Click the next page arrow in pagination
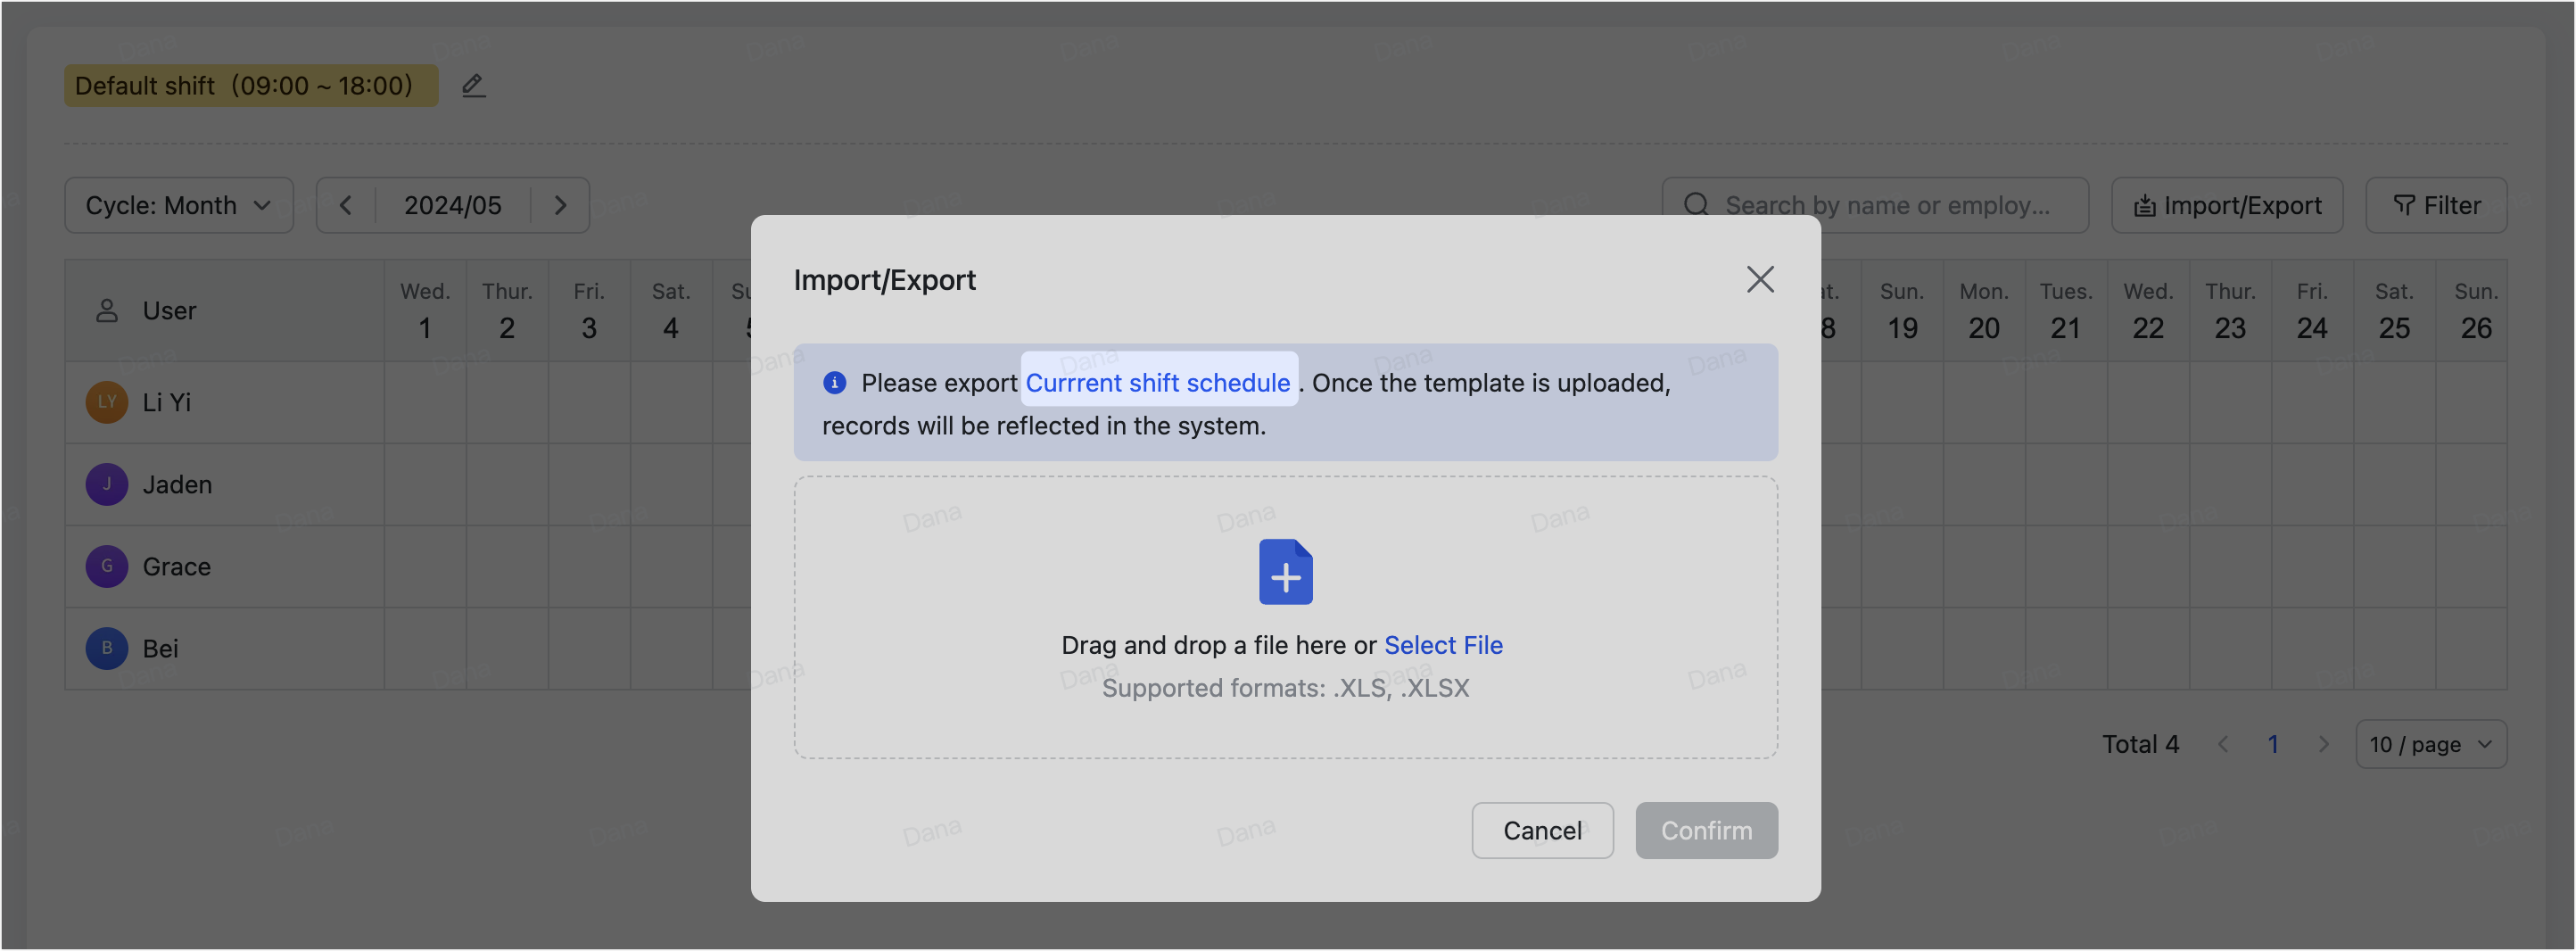The width and height of the screenshot is (2576, 951). [2323, 744]
